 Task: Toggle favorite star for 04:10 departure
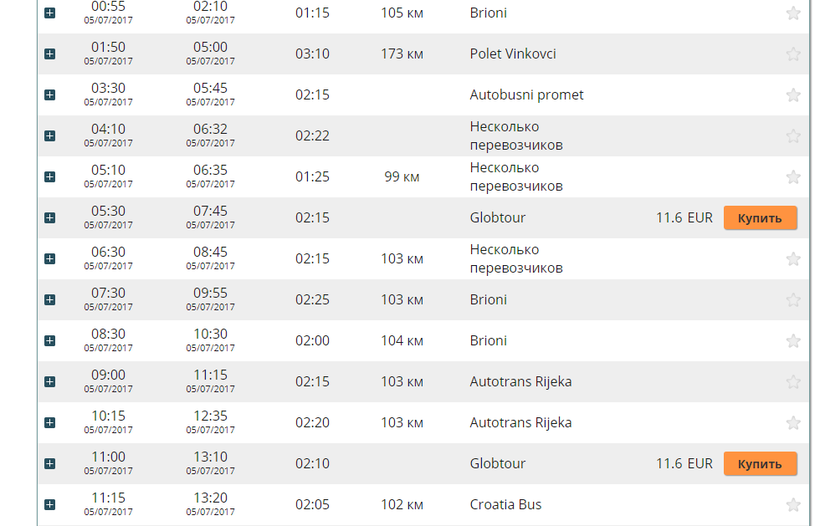coord(793,136)
